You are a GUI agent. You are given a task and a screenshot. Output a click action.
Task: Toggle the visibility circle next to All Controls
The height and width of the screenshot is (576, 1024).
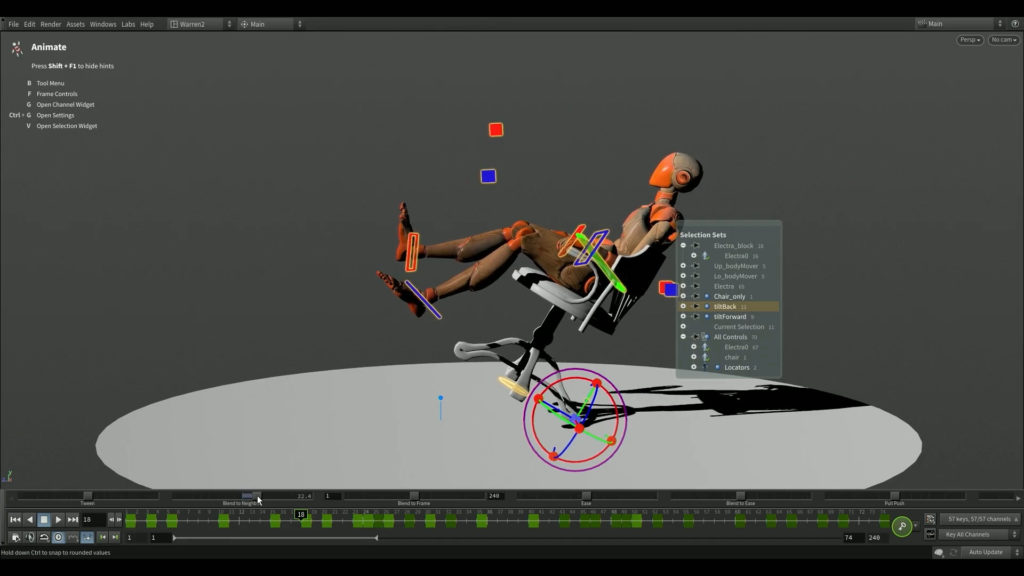pos(683,336)
